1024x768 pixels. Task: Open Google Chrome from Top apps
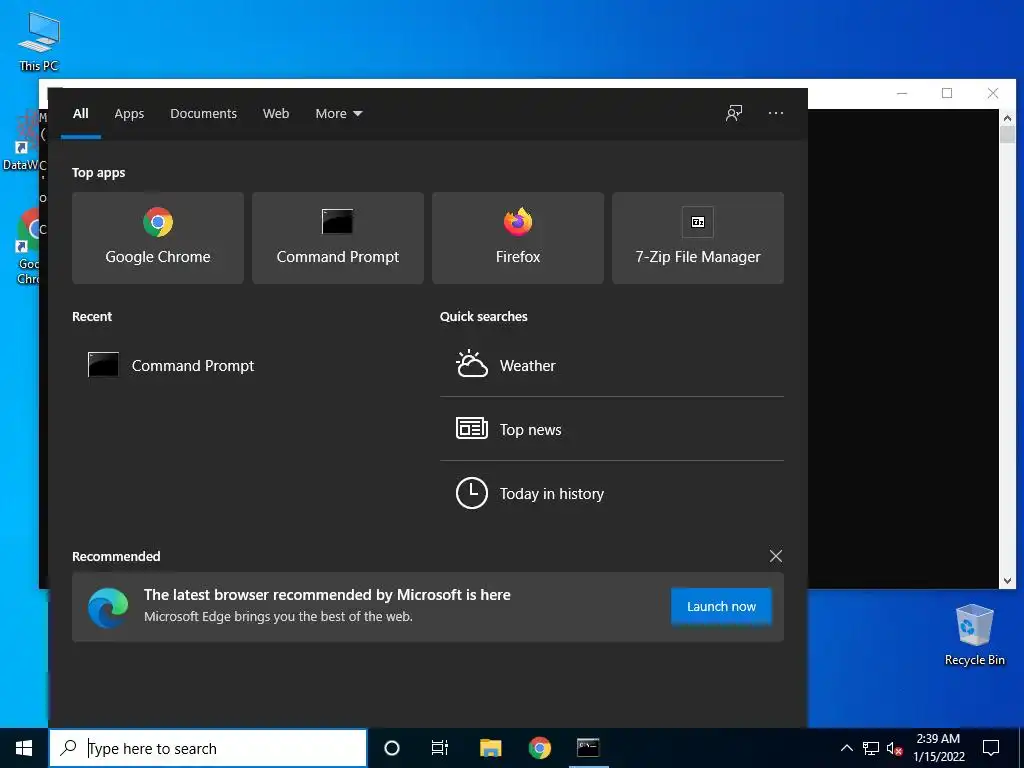(157, 238)
